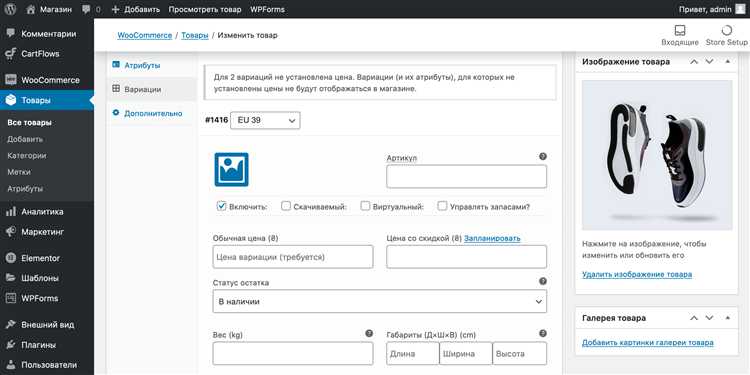Click the Артикул help question icon
Image resolution: width=750 pixels, height=375 pixels.
(x=542, y=156)
